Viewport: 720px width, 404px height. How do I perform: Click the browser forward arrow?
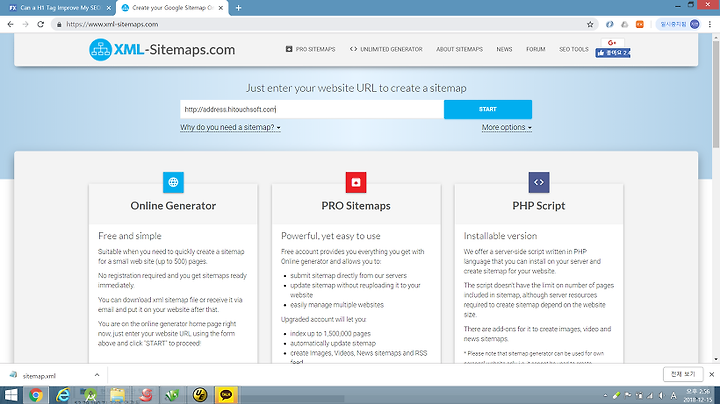click(x=25, y=24)
